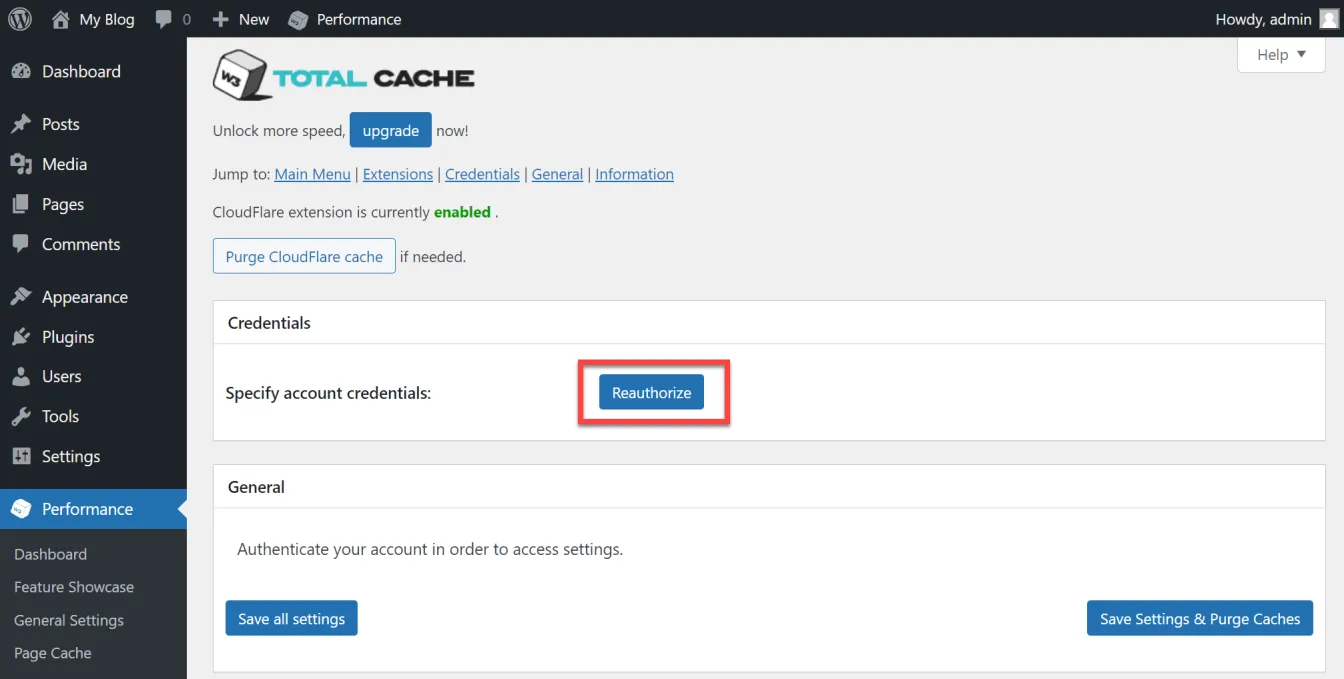Click the Purge CloudFlare cache button

[304, 256]
